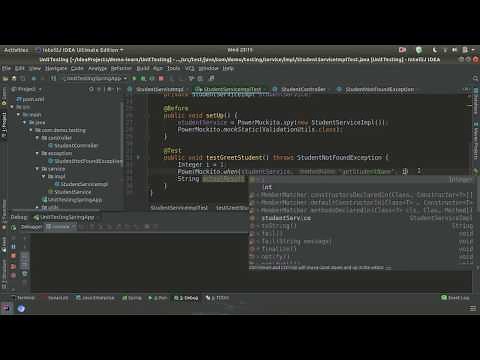Collapse the controller package node
Image resolution: width=480 pixels, height=360 pixels.
[37, 138]
